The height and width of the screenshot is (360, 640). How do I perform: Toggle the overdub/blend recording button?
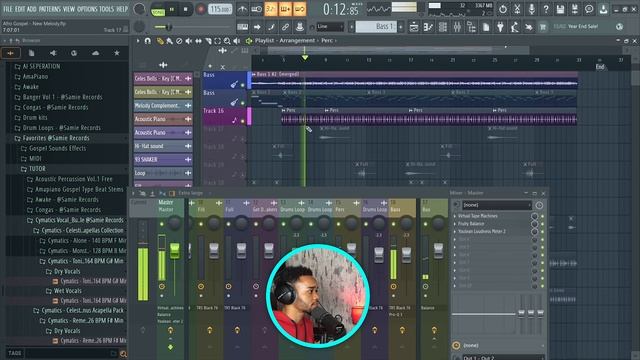[285, 9]
